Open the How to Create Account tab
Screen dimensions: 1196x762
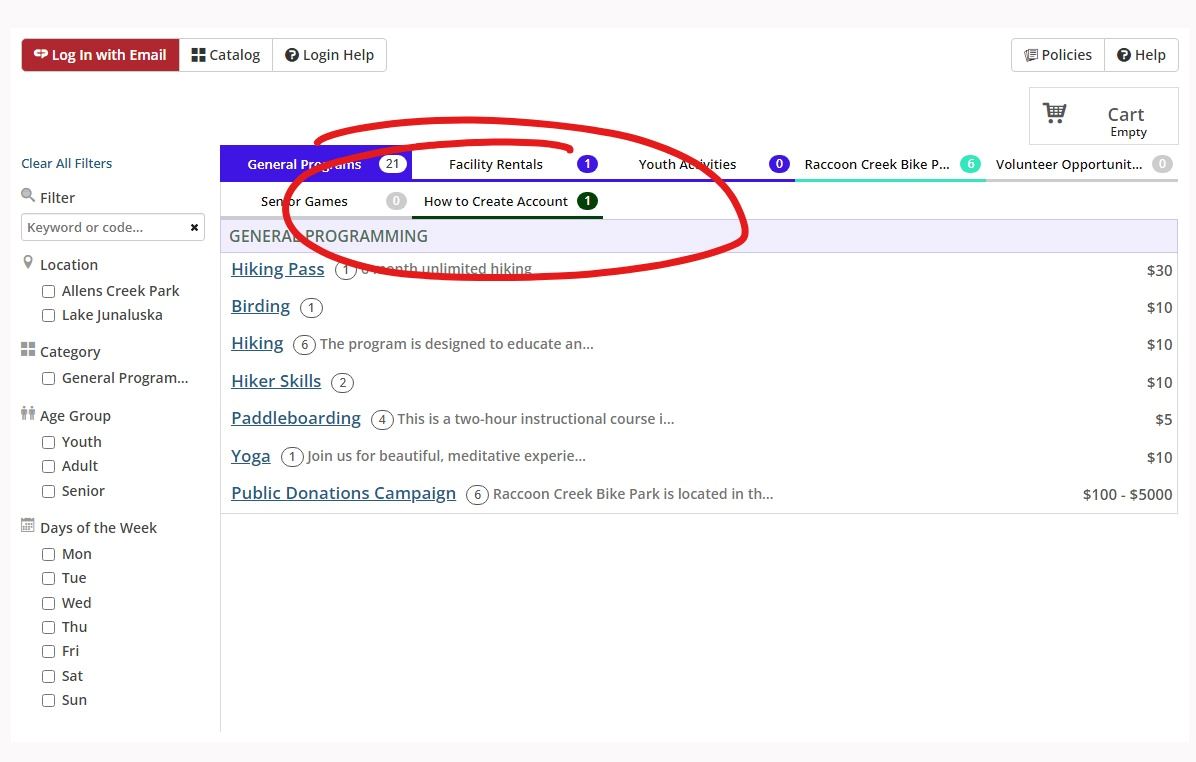[x=495, y=201]
